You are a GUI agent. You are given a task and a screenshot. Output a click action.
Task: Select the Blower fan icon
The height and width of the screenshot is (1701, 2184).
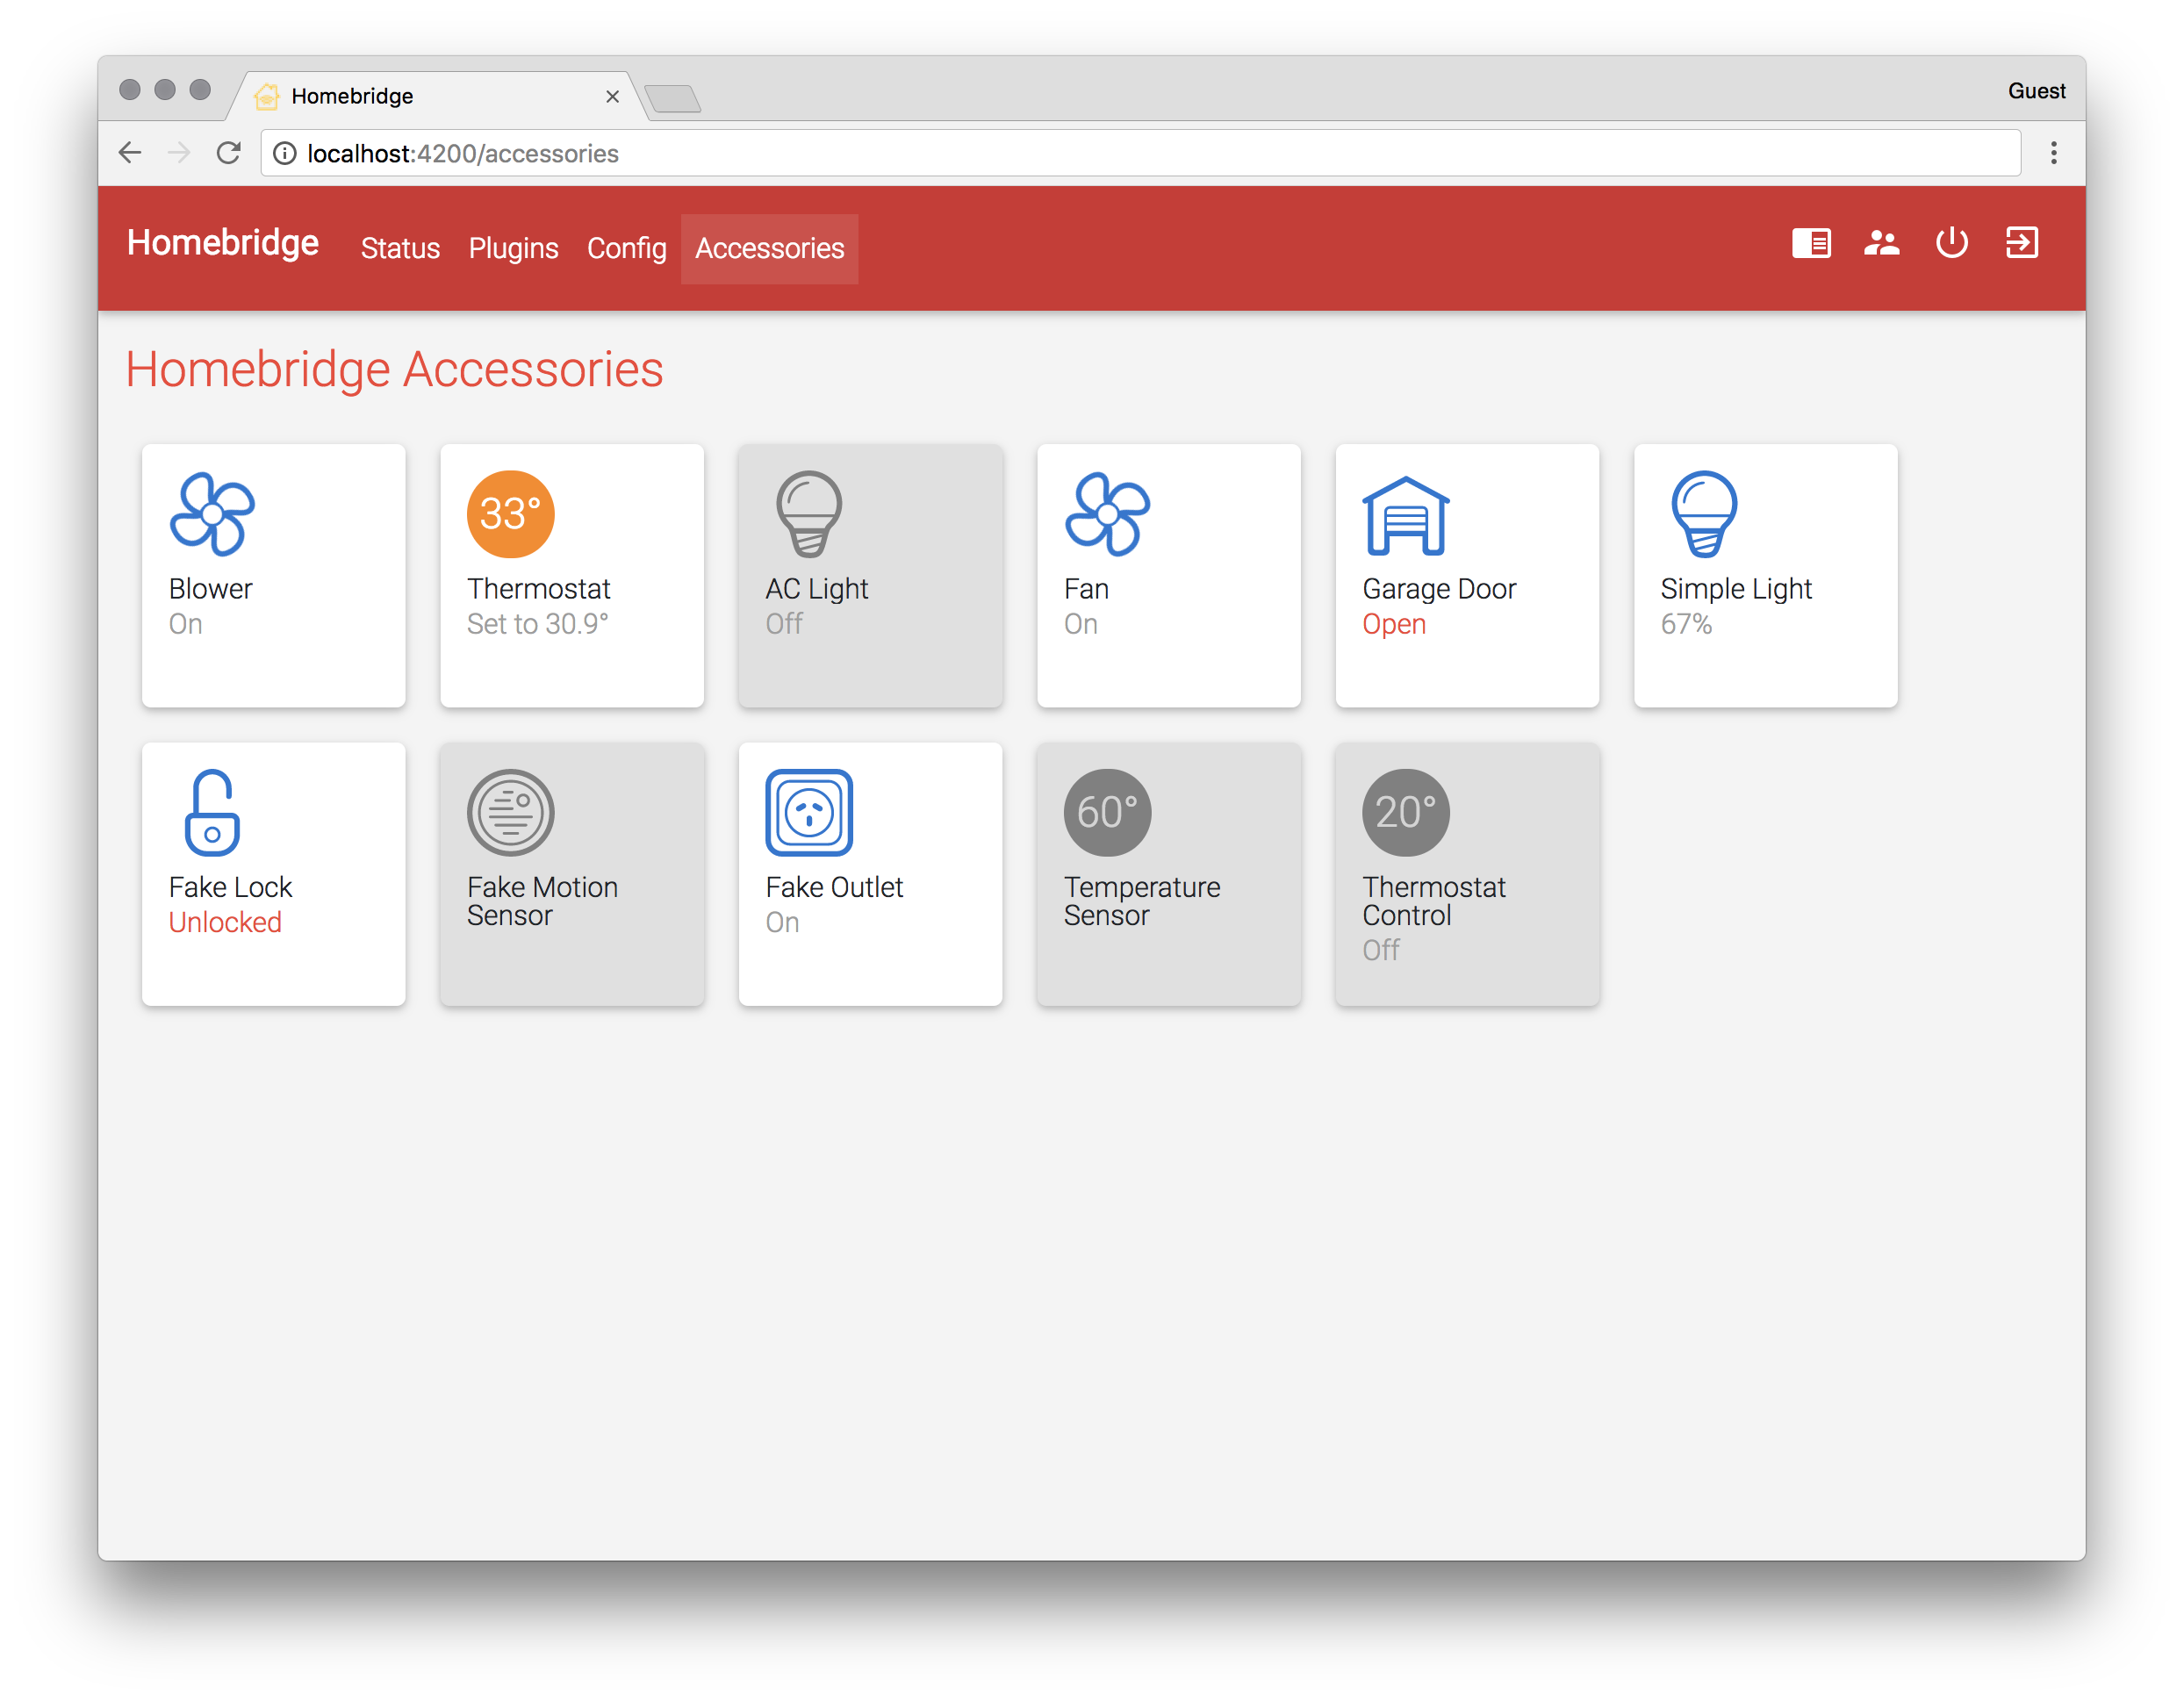pos(211,515)
